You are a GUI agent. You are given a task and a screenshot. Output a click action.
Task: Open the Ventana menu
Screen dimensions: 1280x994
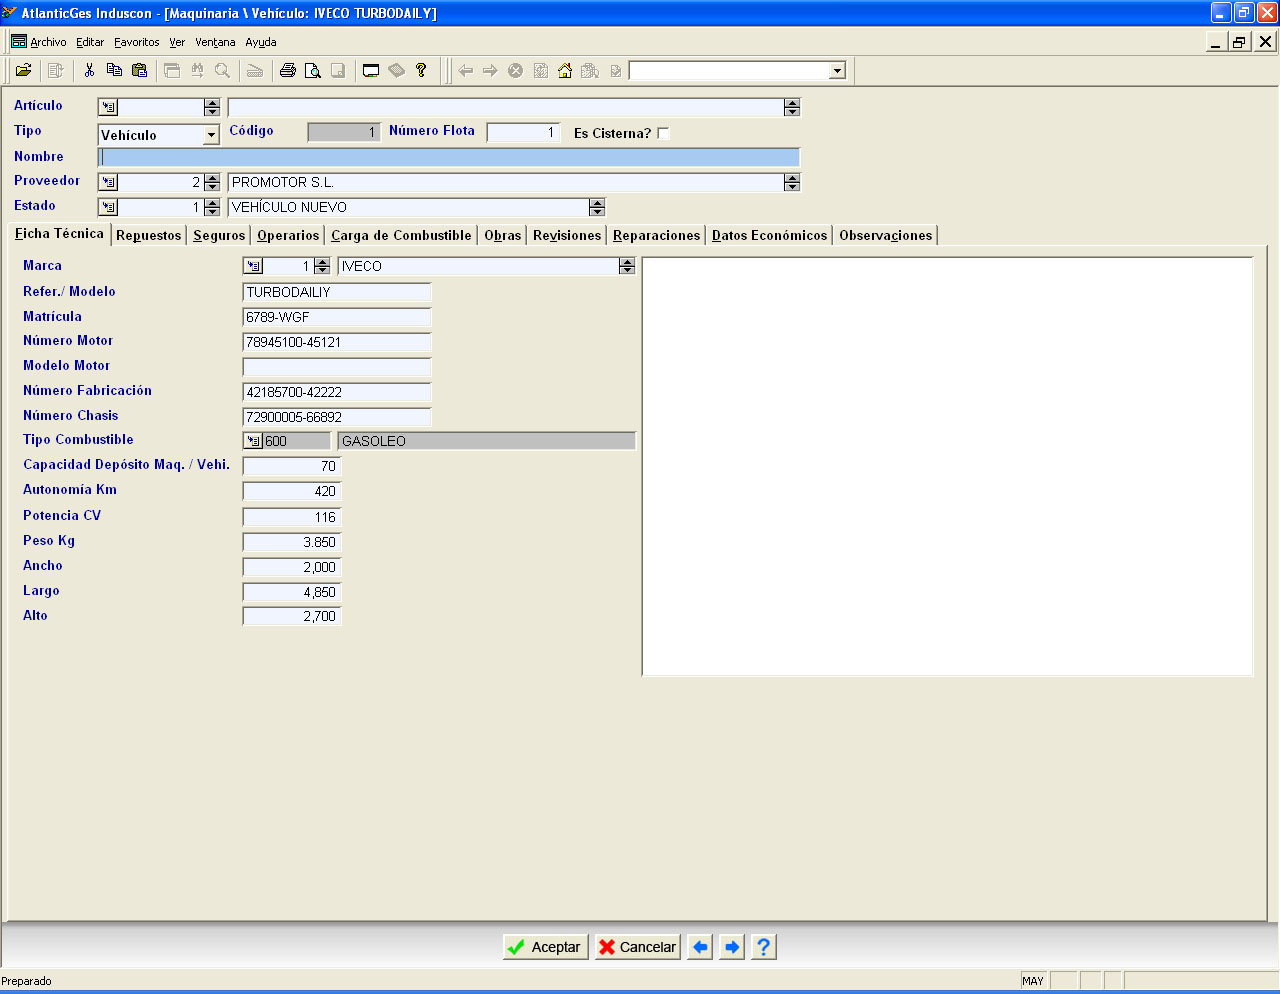[215, 42]
